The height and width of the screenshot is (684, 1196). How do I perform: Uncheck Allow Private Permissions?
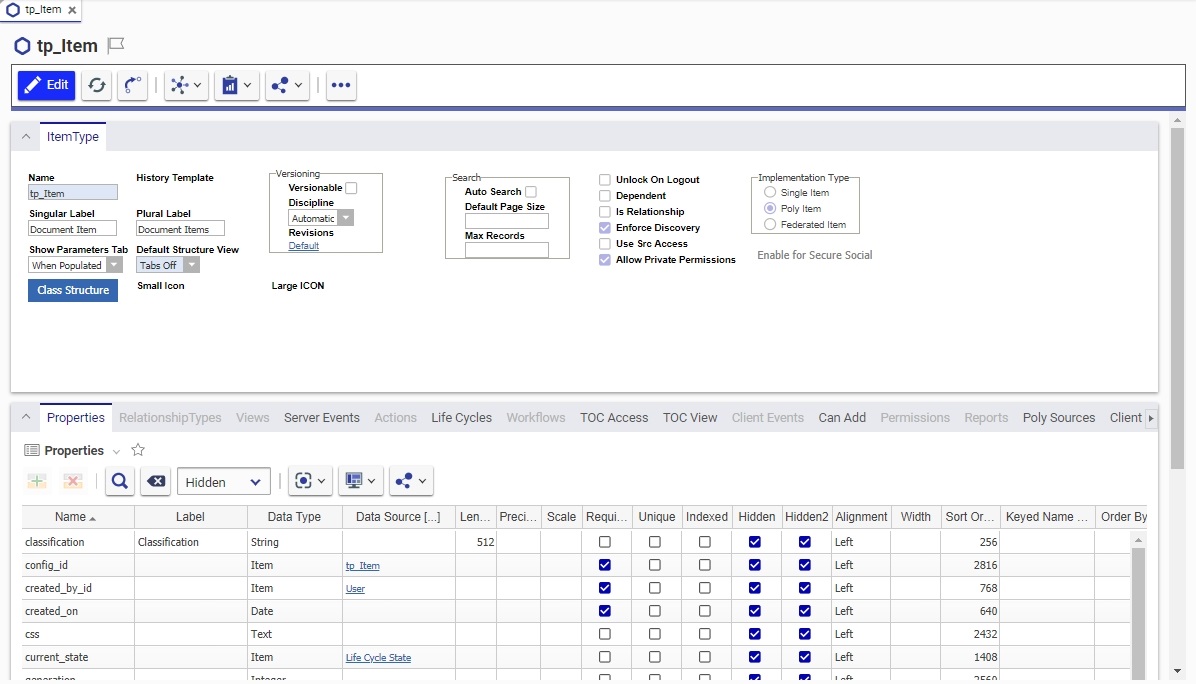click(x=605, y=259)
